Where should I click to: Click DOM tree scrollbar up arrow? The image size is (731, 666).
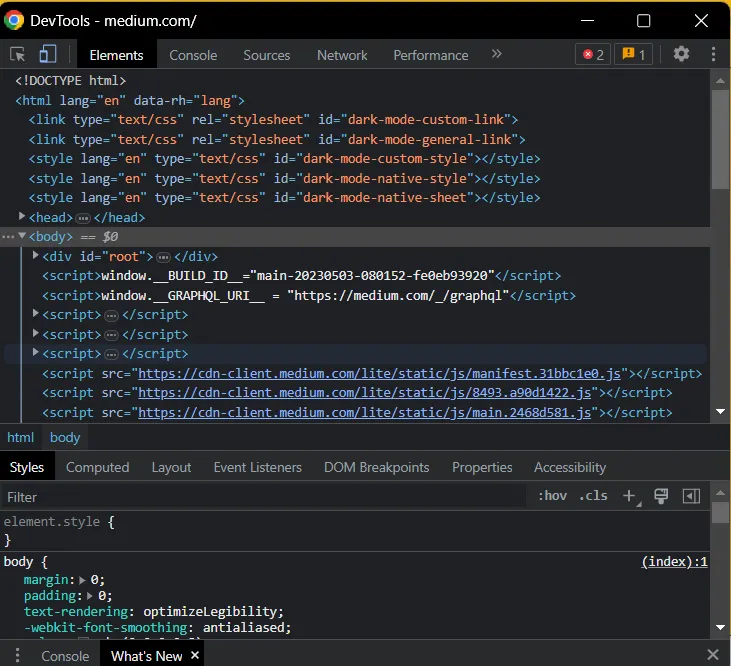(720, 81)
